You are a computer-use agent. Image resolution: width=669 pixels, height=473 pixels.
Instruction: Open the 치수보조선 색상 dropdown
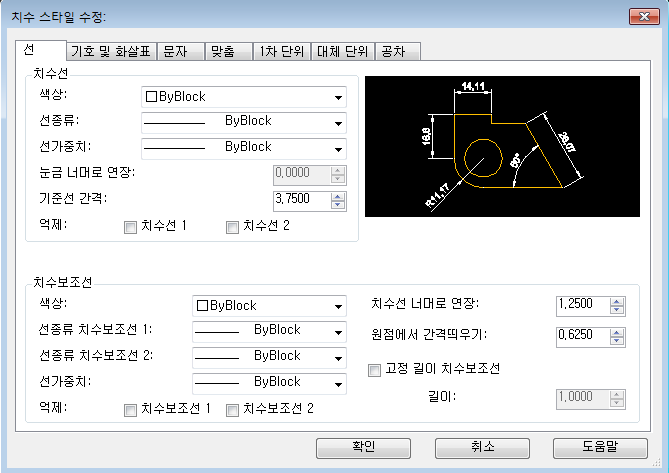(269, 306)
